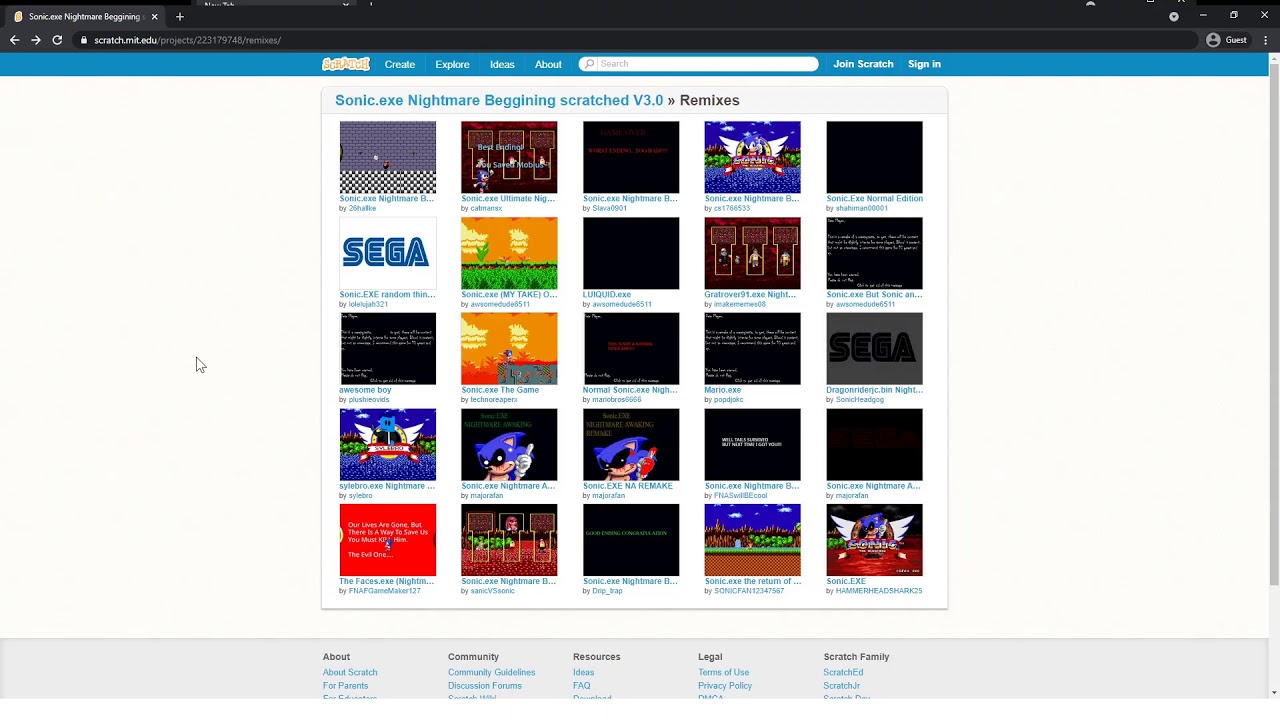Open the Create menu item

(400, 64)
